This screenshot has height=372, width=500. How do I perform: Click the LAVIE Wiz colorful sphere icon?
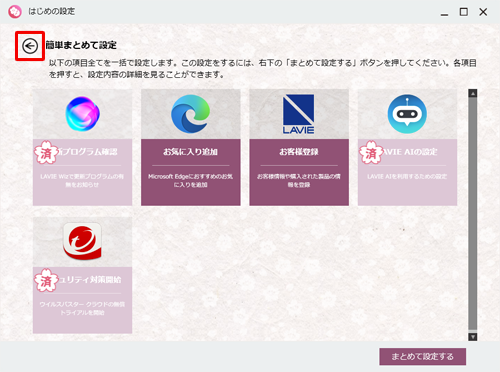pyautogui.click(x=82, y=114)
